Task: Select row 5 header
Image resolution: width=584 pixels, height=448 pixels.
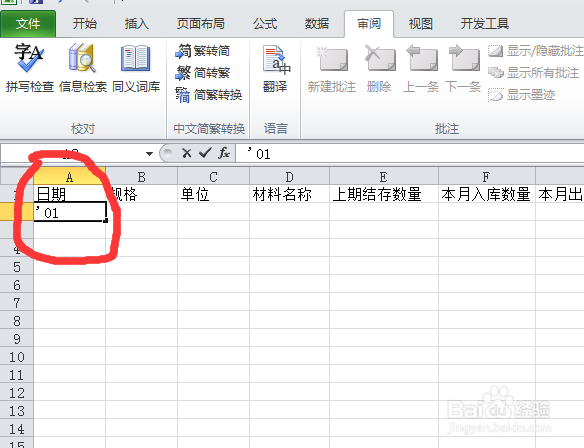Action: [x=17, y=267]
